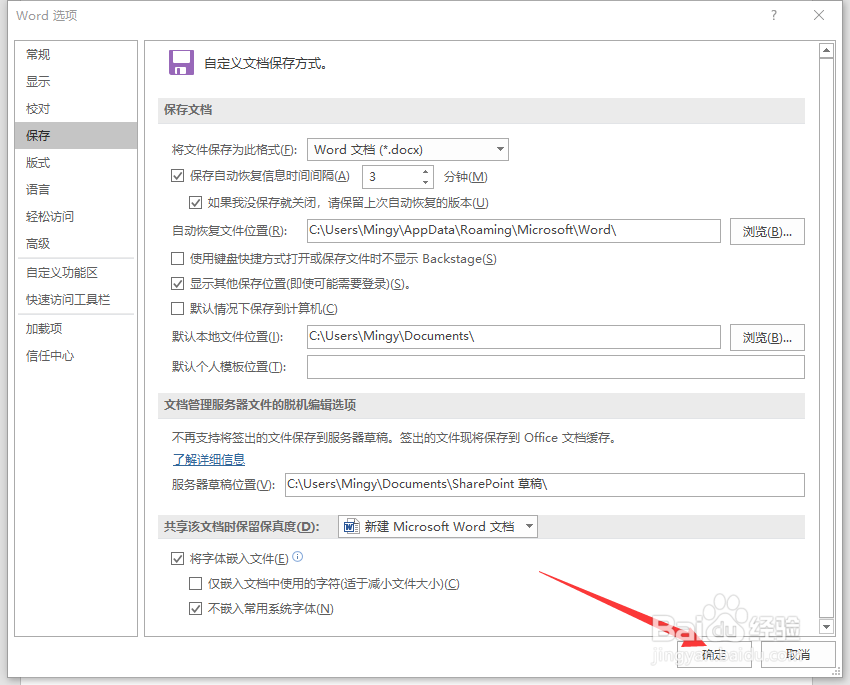Click 浏览 button for default local location

point(767,338)
